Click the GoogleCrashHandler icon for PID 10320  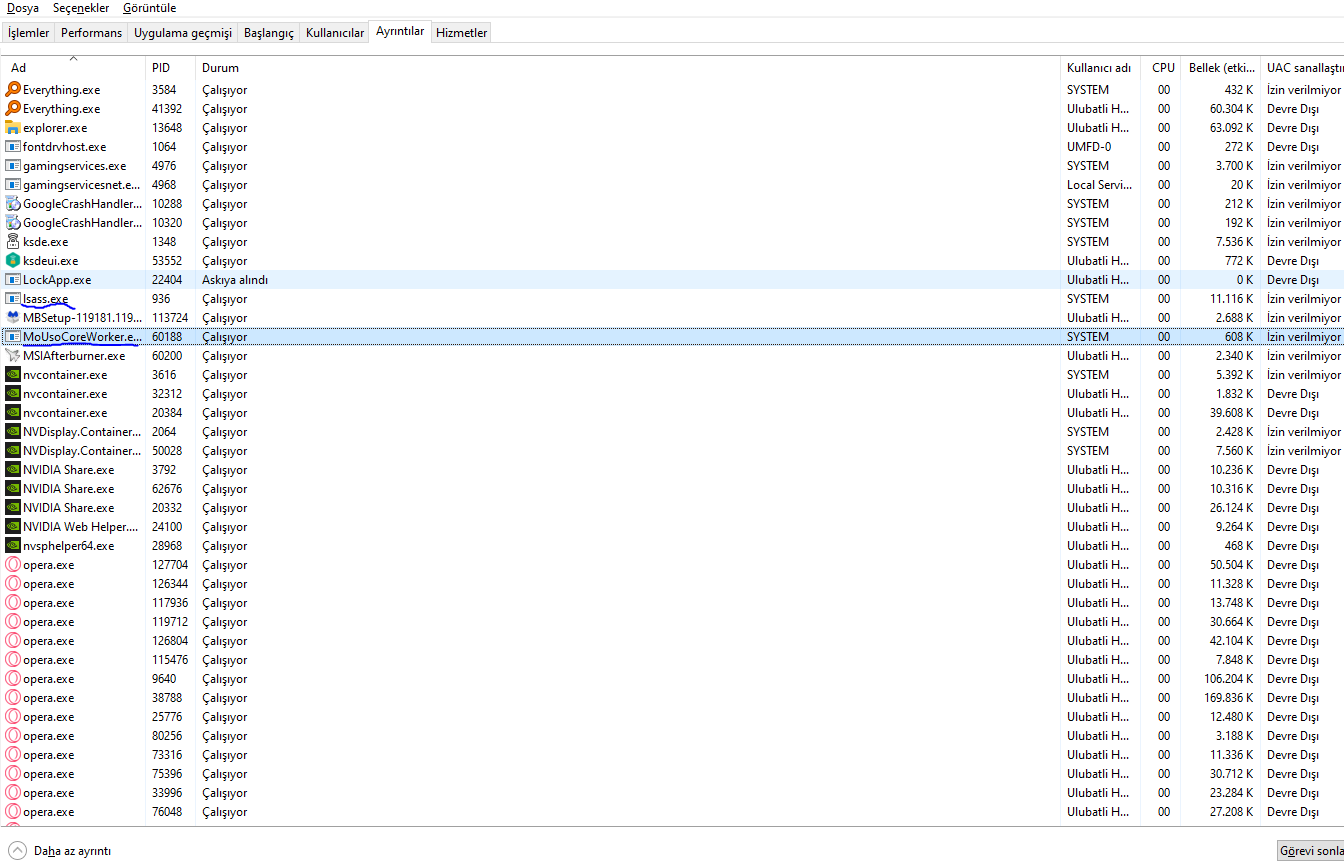tap(13, 222)
